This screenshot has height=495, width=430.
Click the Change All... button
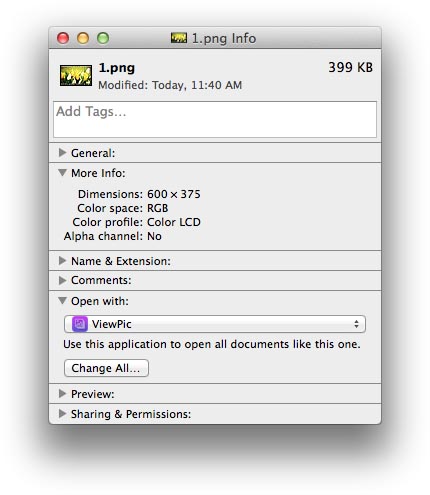[106, 368]
